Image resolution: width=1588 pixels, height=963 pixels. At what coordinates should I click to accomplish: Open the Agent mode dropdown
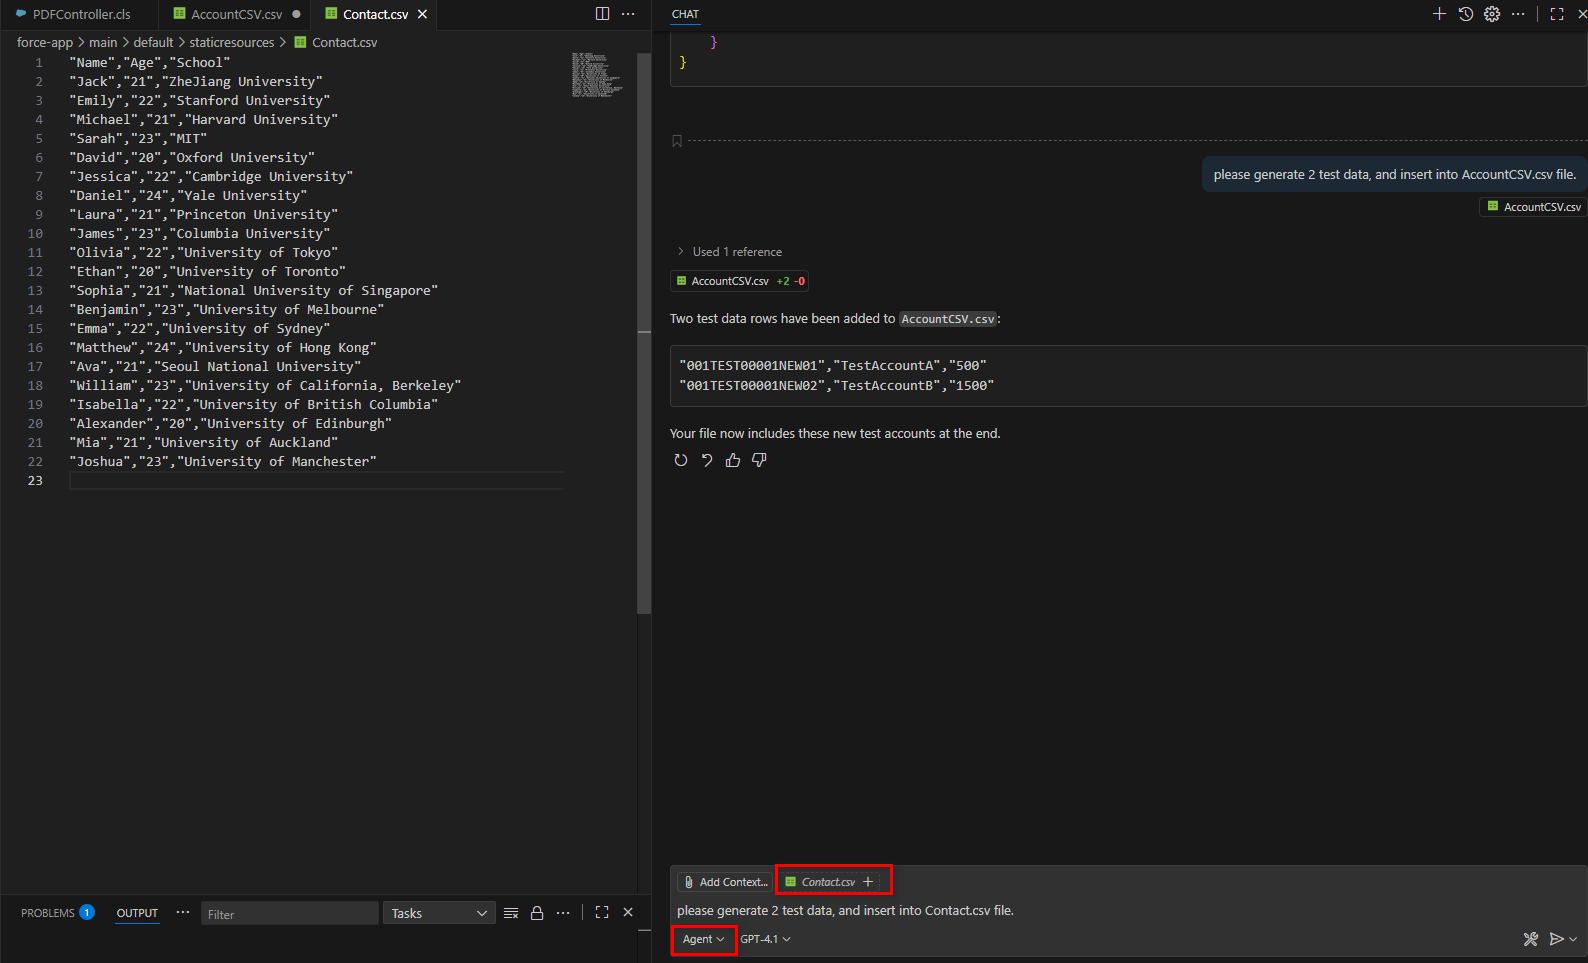coord(703,939)
